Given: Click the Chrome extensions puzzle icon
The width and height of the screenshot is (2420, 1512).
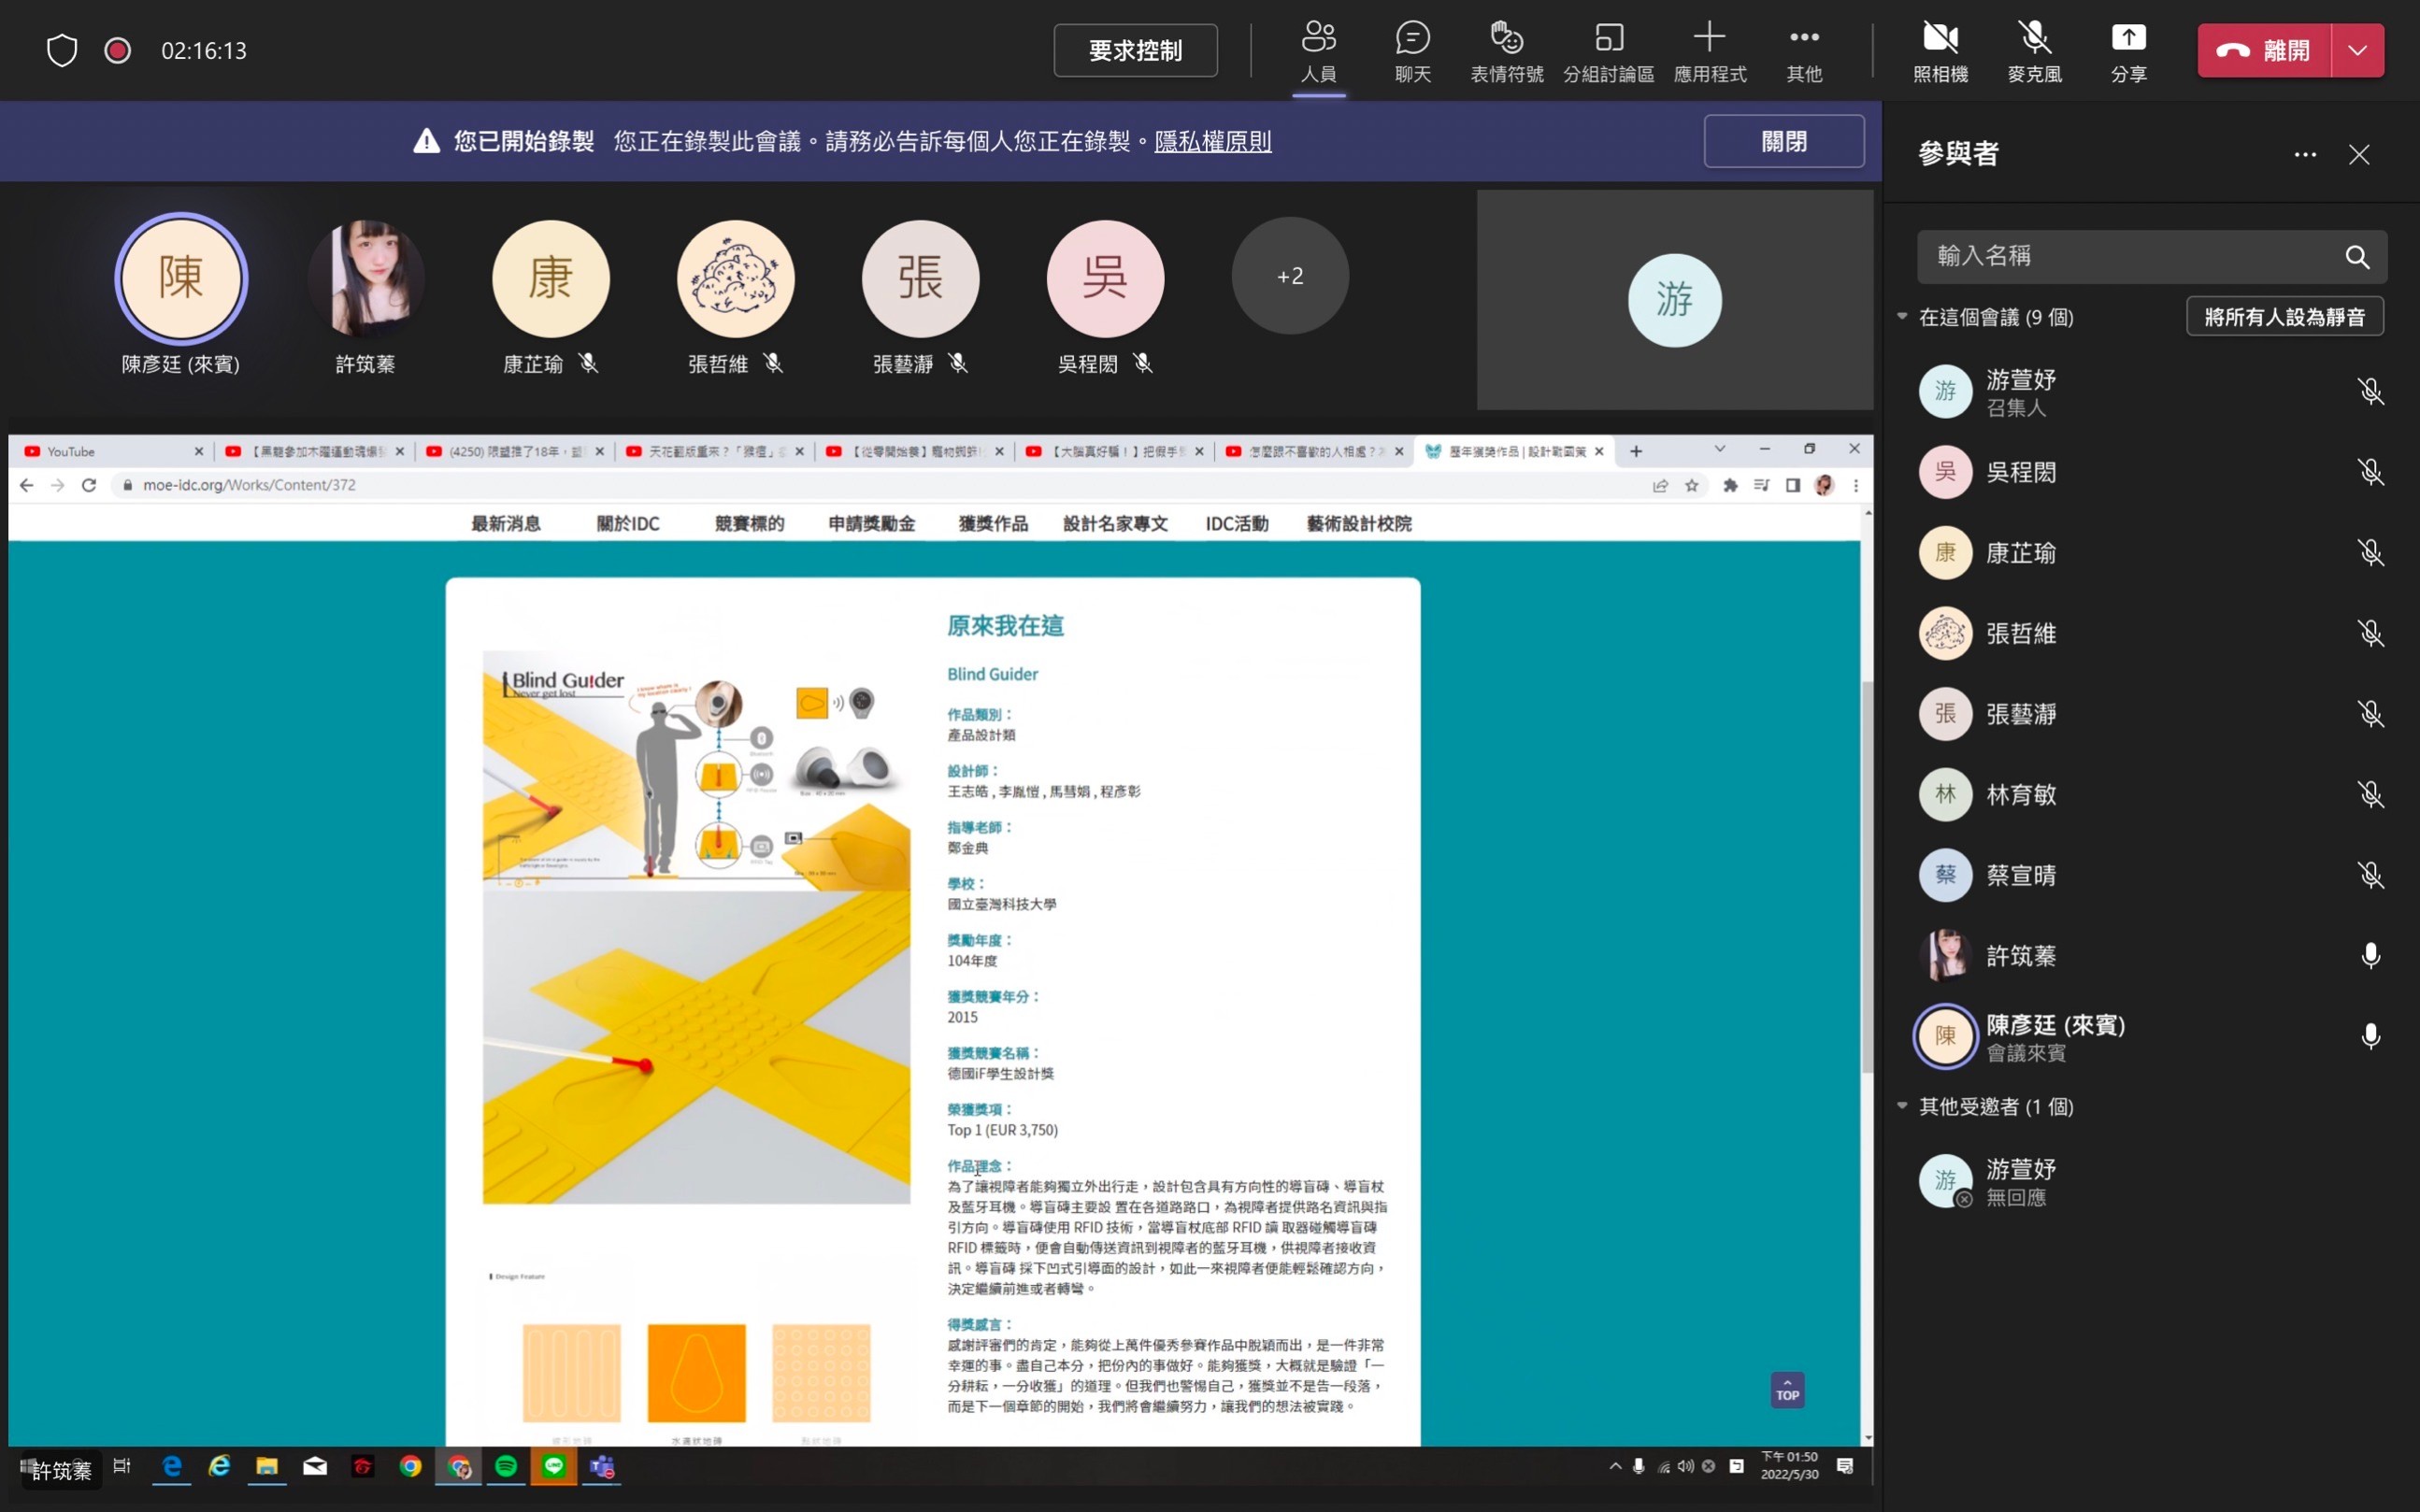Looking at the screenshot, I should 1730,485.
